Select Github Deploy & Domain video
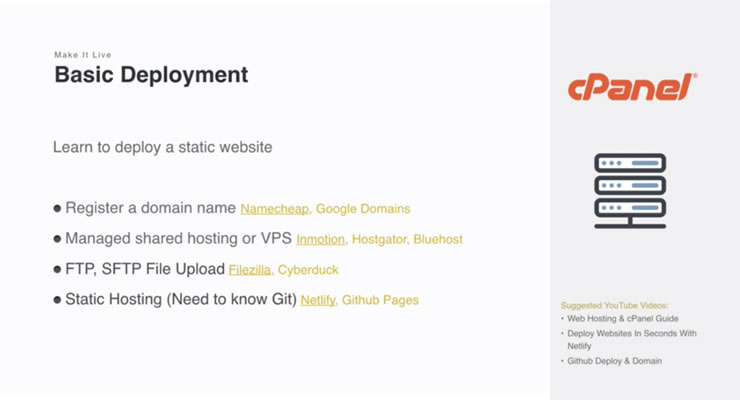The image size is (740, 400). click(614, 361)
